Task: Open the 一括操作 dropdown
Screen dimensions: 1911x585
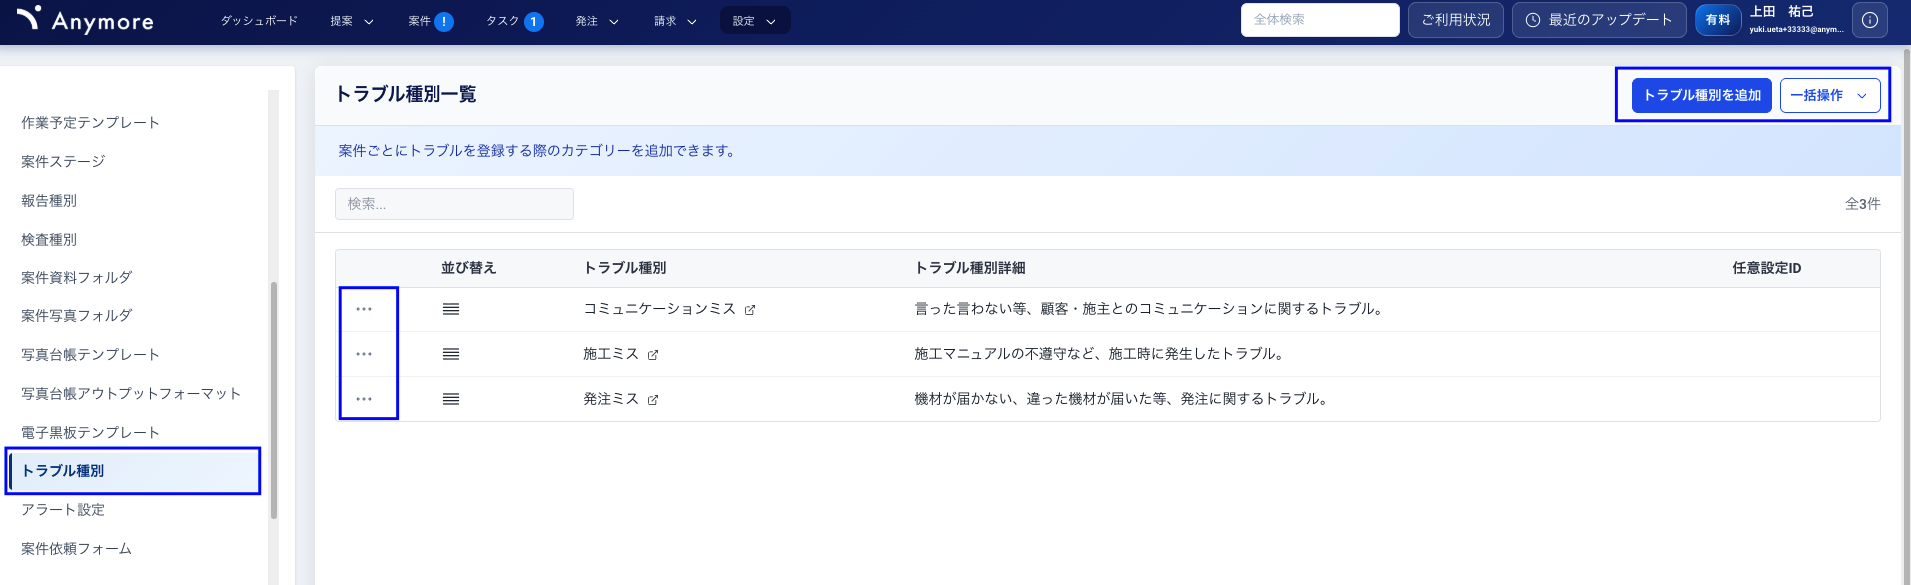Action: (x=1830, y=95)
